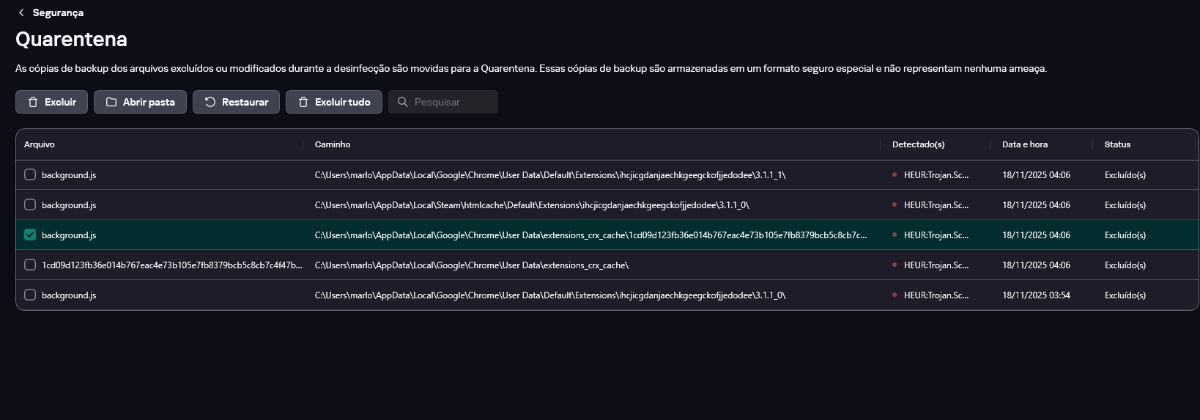Click the trash icon on Excluir tudo
Image resolution: width=1200 pixels, height=420 pixels.
tap(303, 102)
